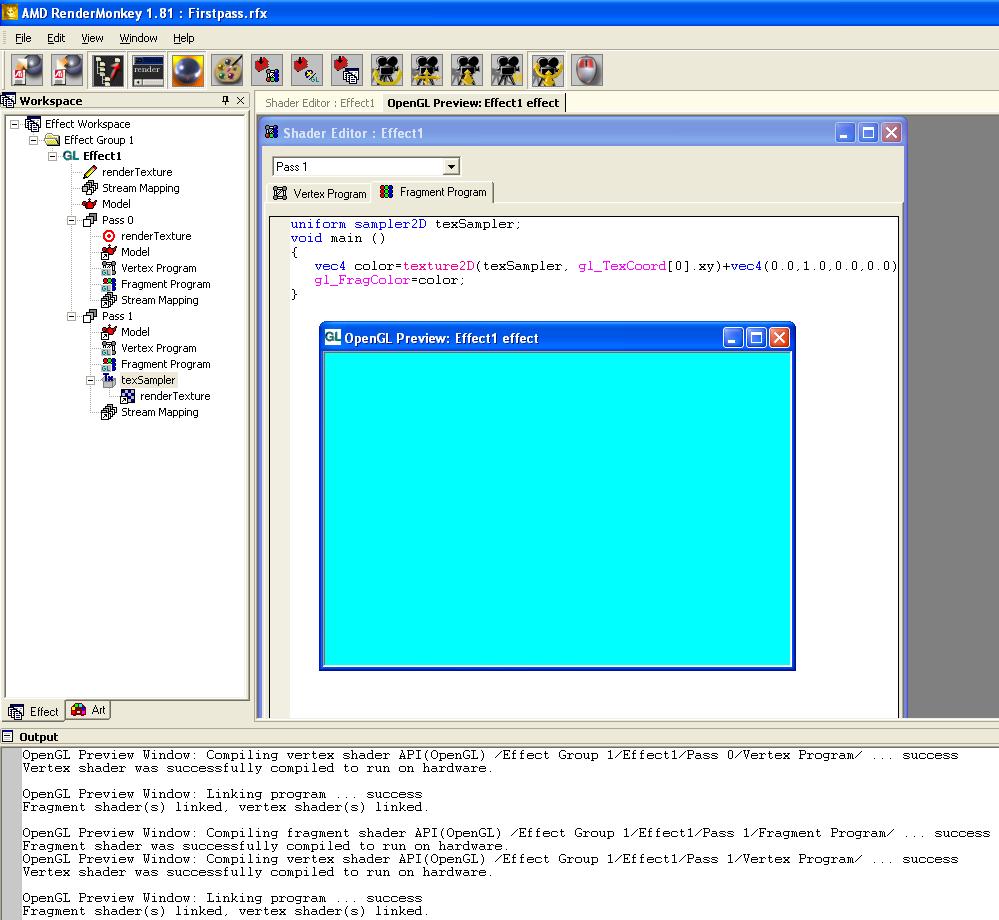Screen dimensions: 999x920
Task: Click 'Fragment shader was successfully compiled' output line
Action: pos(265,846)
